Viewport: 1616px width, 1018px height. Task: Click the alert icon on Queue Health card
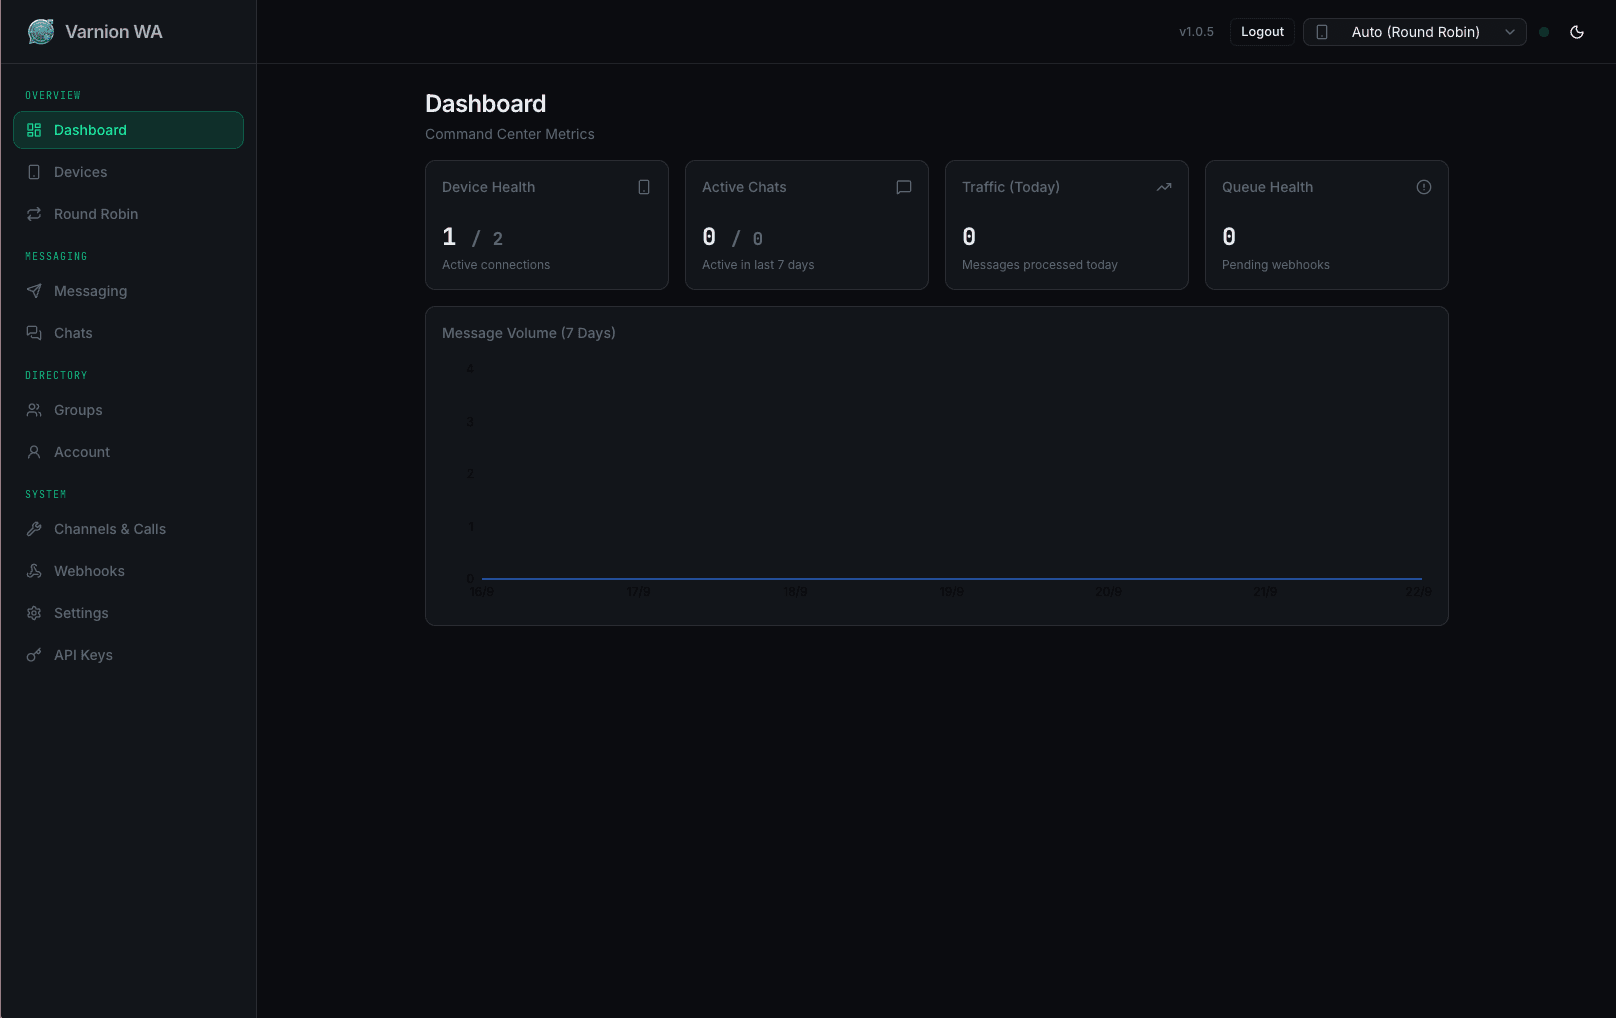(1424, 187)
